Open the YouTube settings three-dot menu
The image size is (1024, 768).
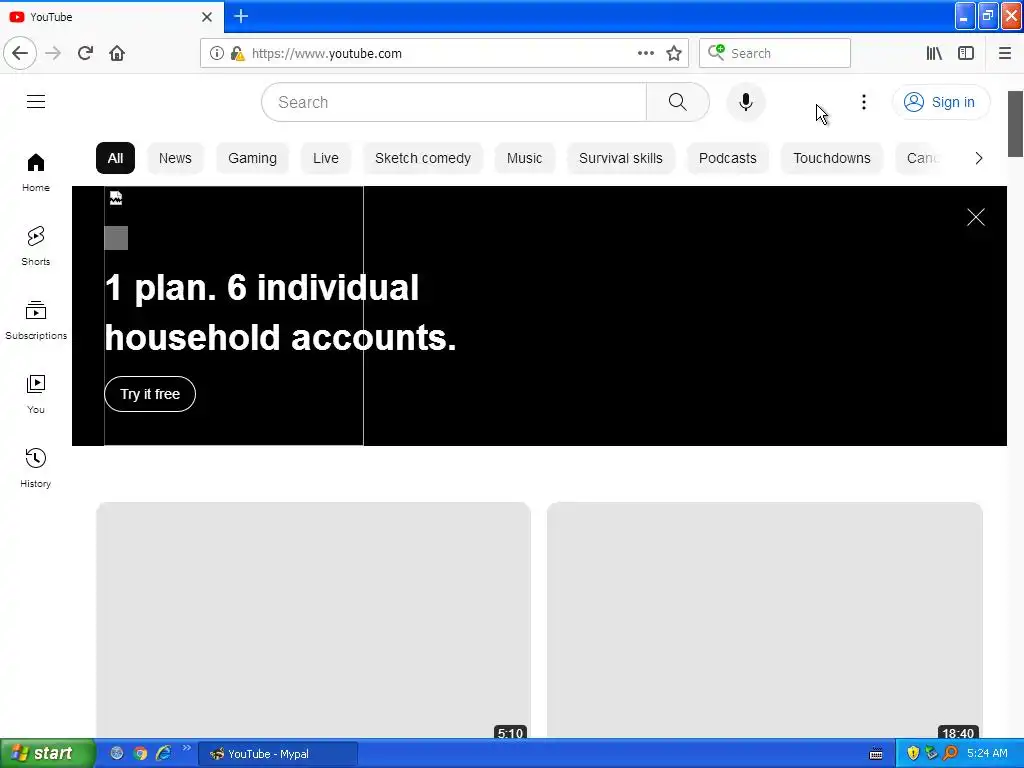(x=863, y=102)
